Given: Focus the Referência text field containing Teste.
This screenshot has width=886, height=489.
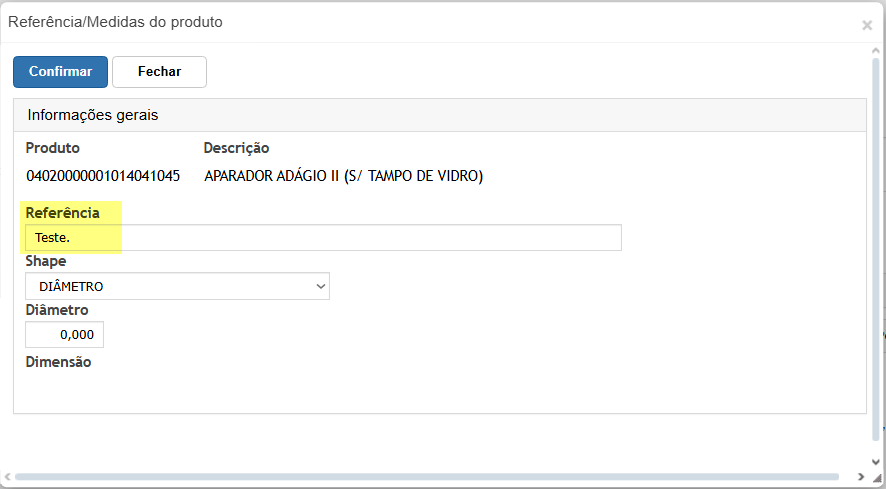Looking at the screenshot, I should point(322,238).
